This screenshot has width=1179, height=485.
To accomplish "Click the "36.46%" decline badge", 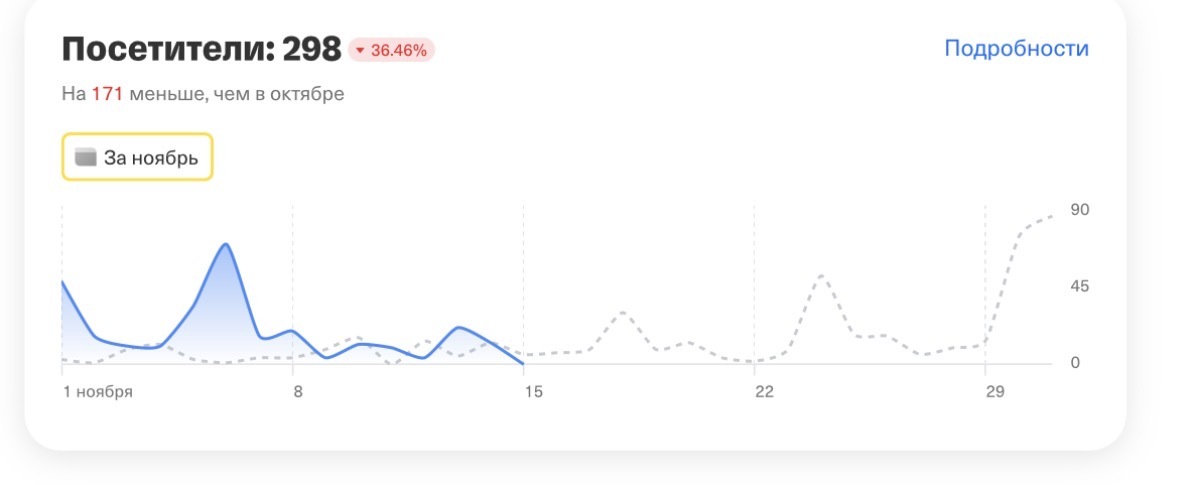I will click(x=392, y=50).
